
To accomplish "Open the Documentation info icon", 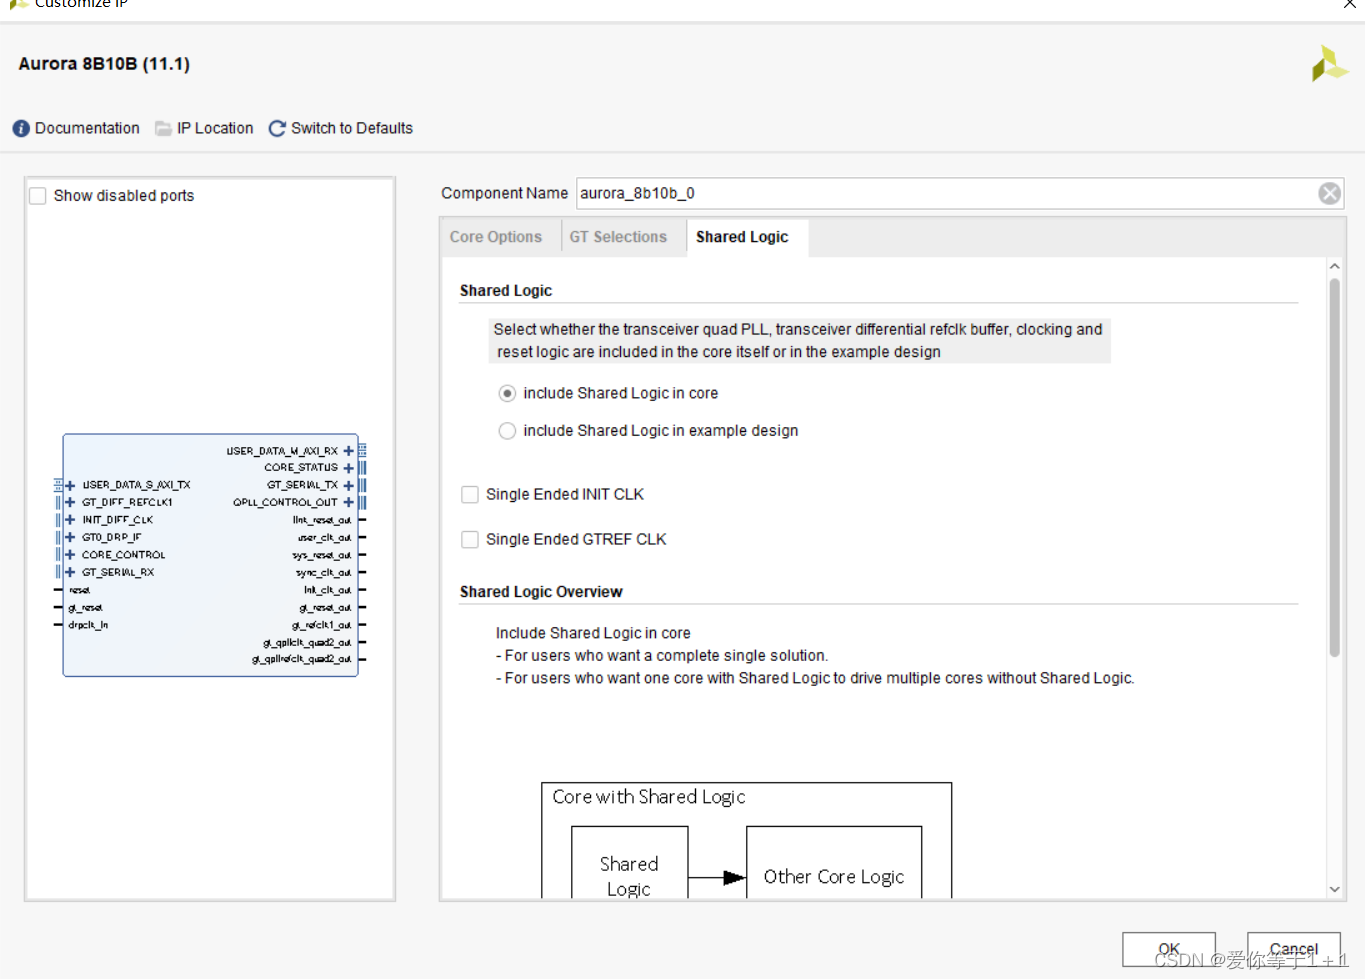I will 21,129.
